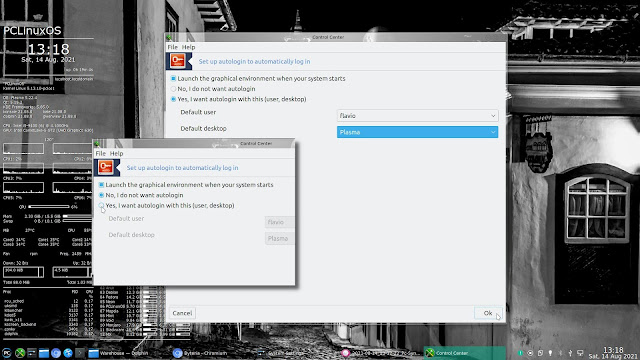Viewport: 640px width, 360px height.
Task: Open the clipboard tray icon
Action: (x=540, y=353)
